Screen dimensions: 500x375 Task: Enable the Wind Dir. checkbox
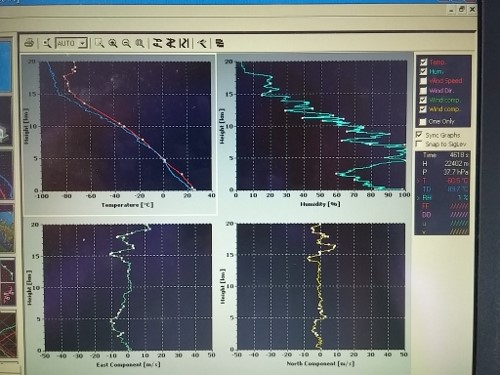pyautogui.click(x=423, y=90)
